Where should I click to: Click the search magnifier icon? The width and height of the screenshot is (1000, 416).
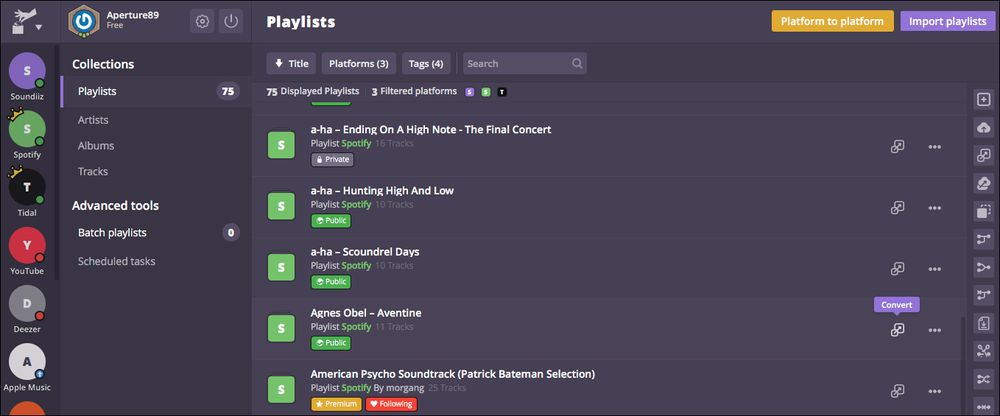[577, 63]
